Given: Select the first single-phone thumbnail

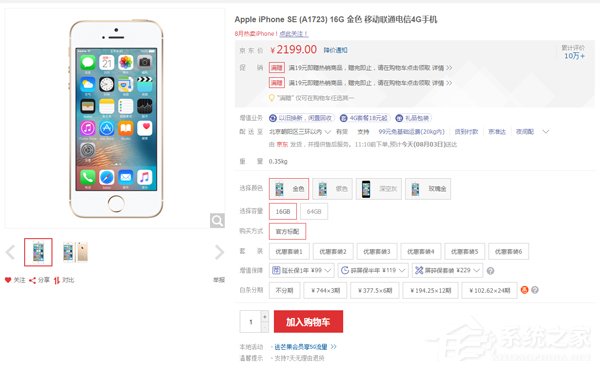Looking at the screenshot, I should (x=38, y=252).
